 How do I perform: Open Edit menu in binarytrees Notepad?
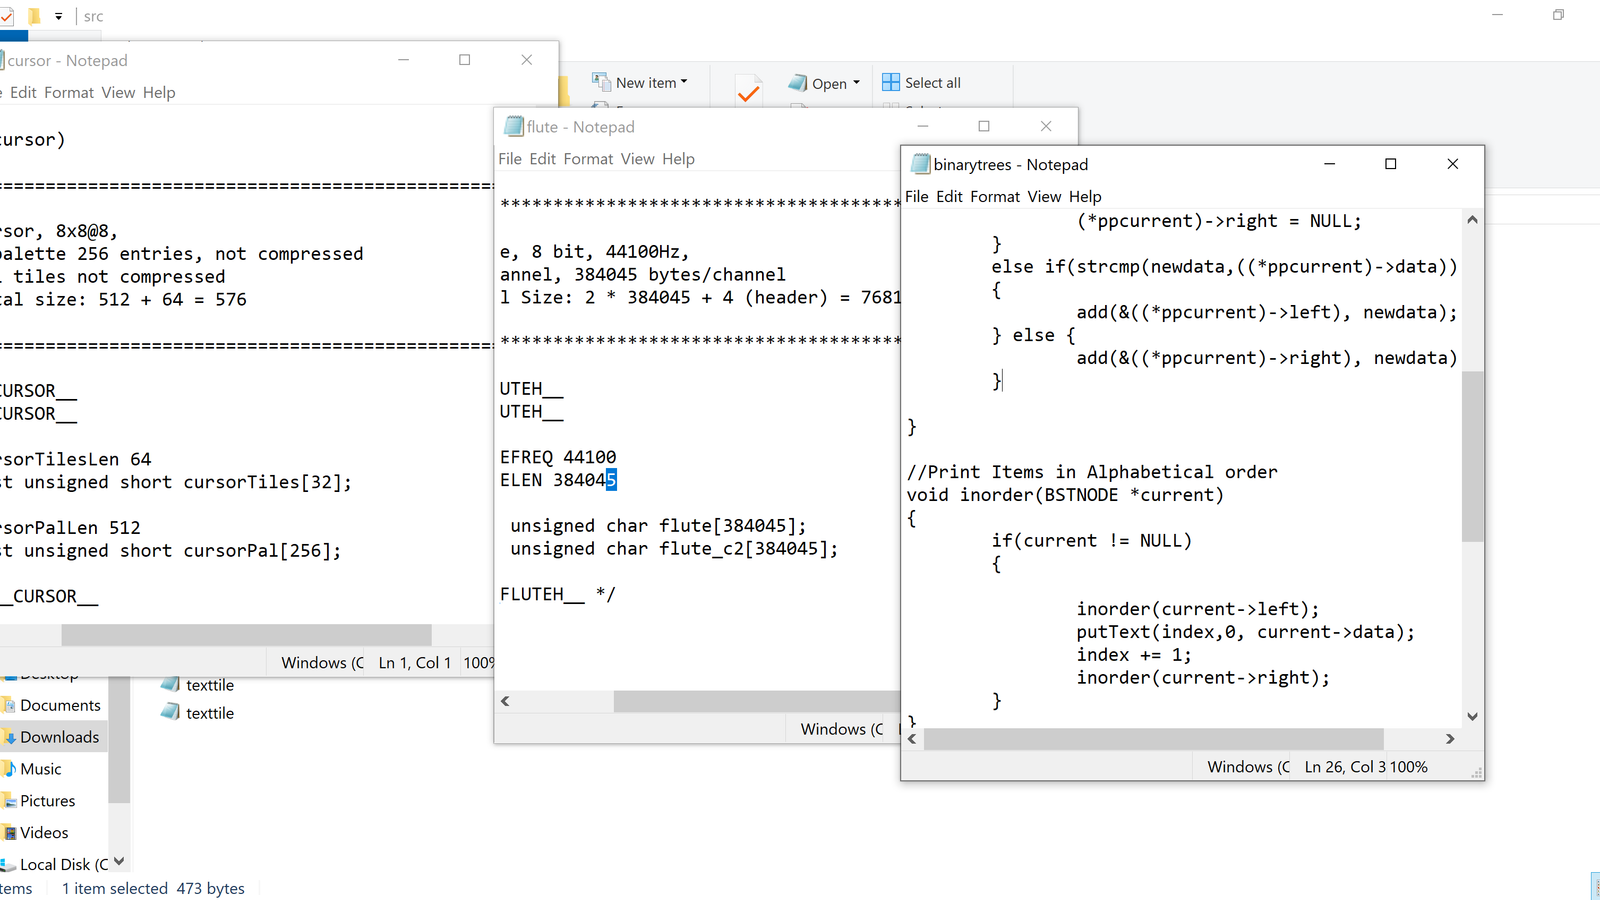(x=949, y=197)
